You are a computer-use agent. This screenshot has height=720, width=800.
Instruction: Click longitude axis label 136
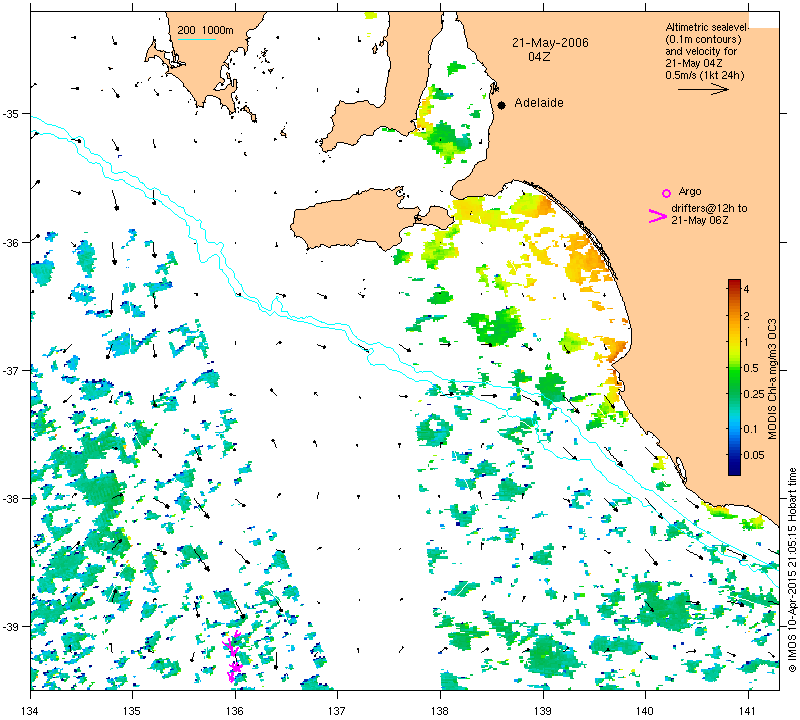coord(235,710)
